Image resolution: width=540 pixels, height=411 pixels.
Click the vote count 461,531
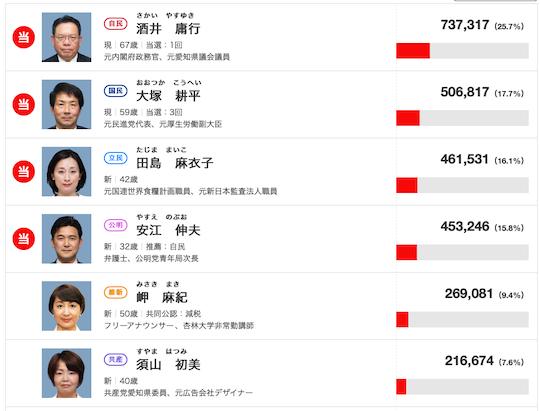click(x=464, y=159)
